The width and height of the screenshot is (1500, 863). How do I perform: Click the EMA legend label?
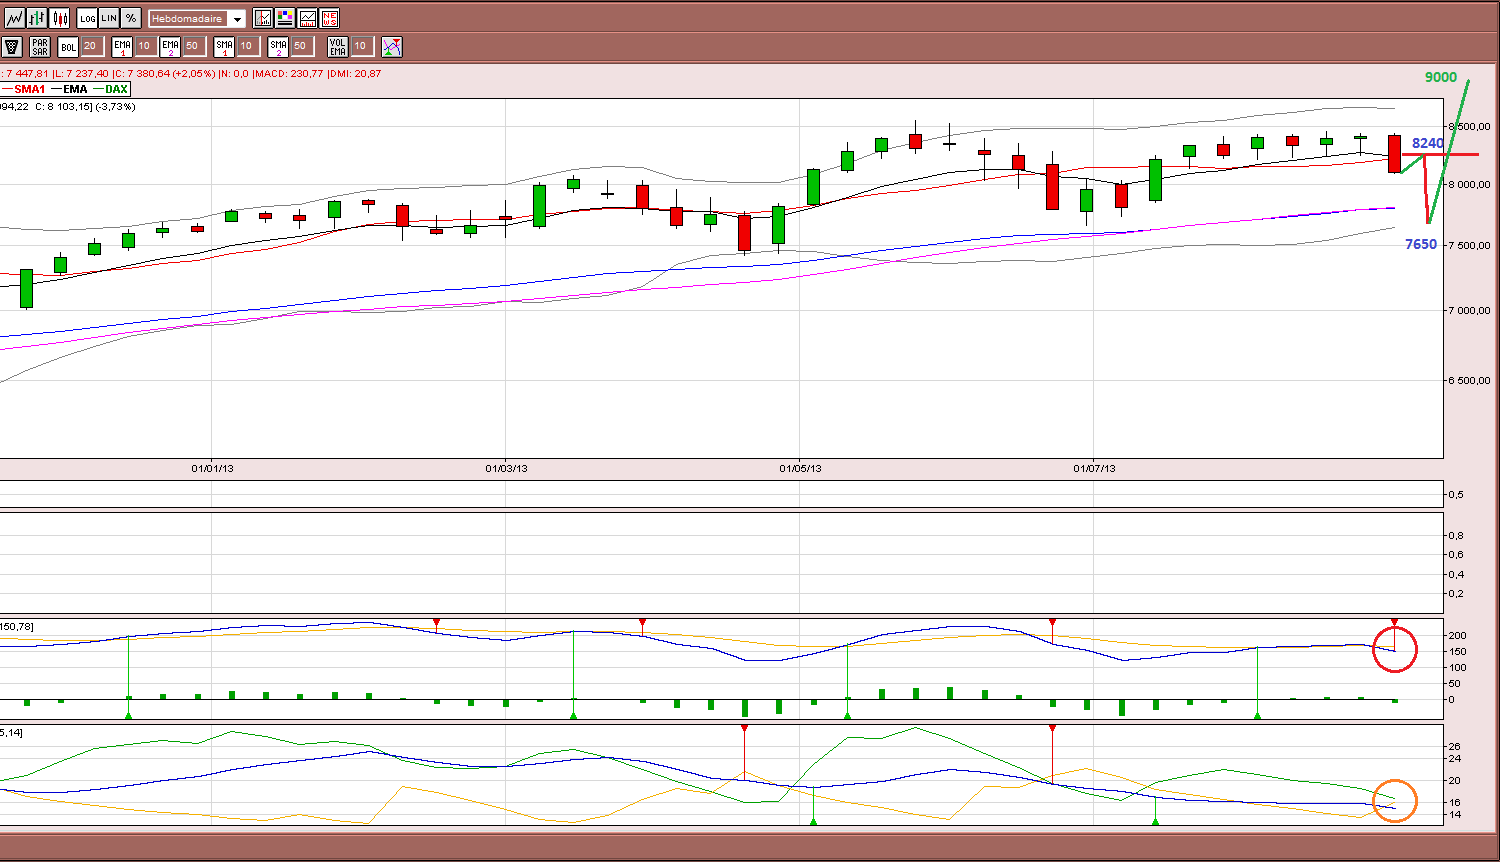pos(75,89)
